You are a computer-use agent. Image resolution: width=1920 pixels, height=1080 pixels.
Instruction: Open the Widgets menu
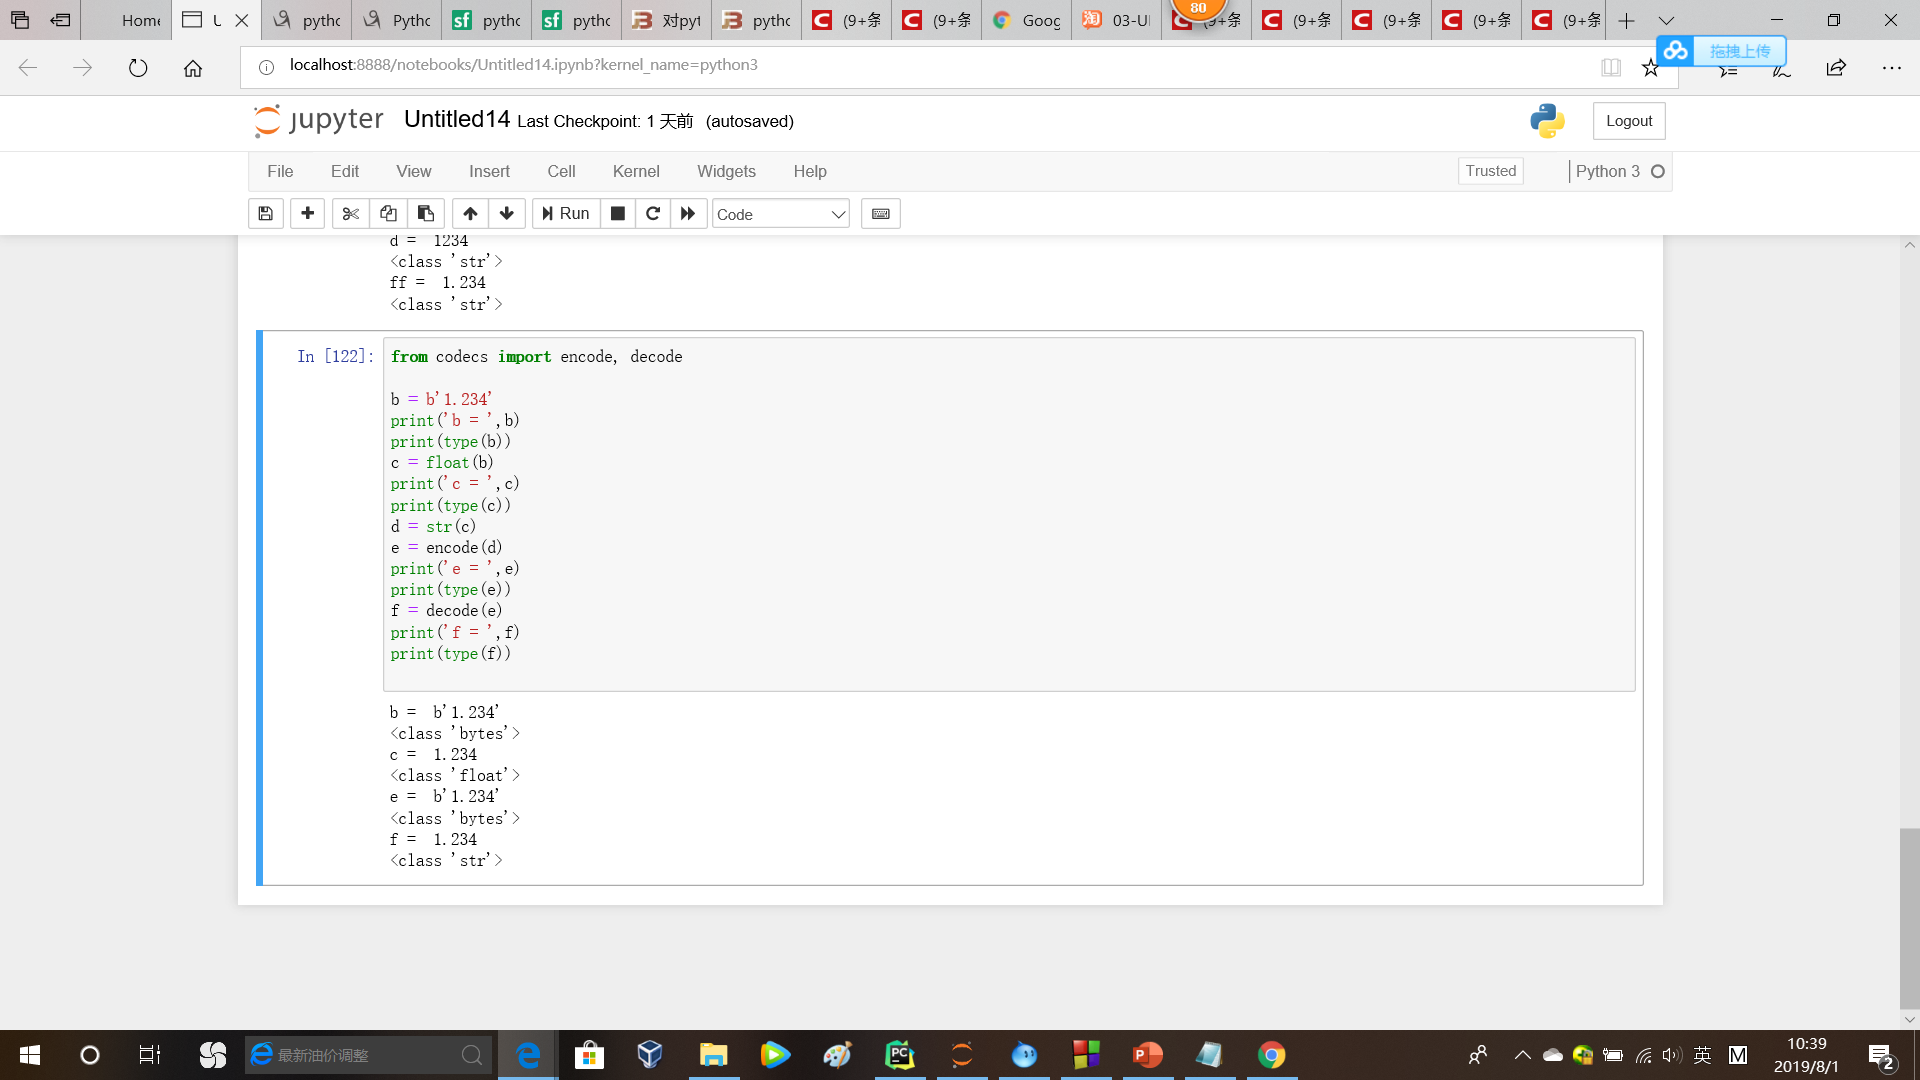point(727,170)
